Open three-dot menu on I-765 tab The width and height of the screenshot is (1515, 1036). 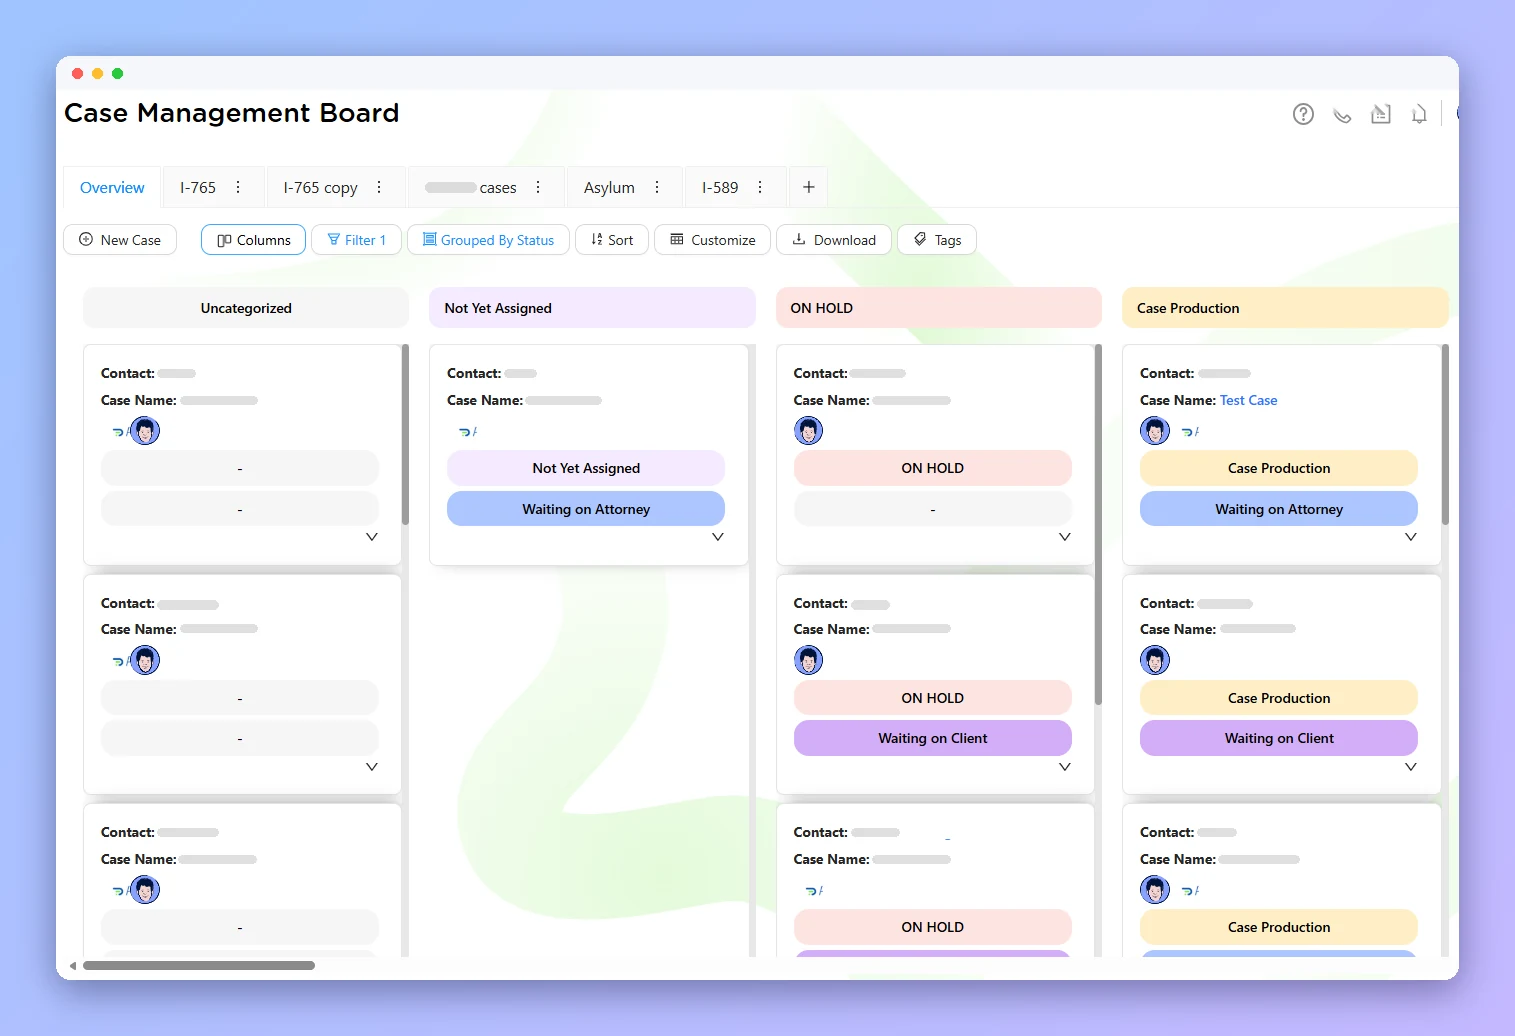pyautogui.click(x=238, y=187)
